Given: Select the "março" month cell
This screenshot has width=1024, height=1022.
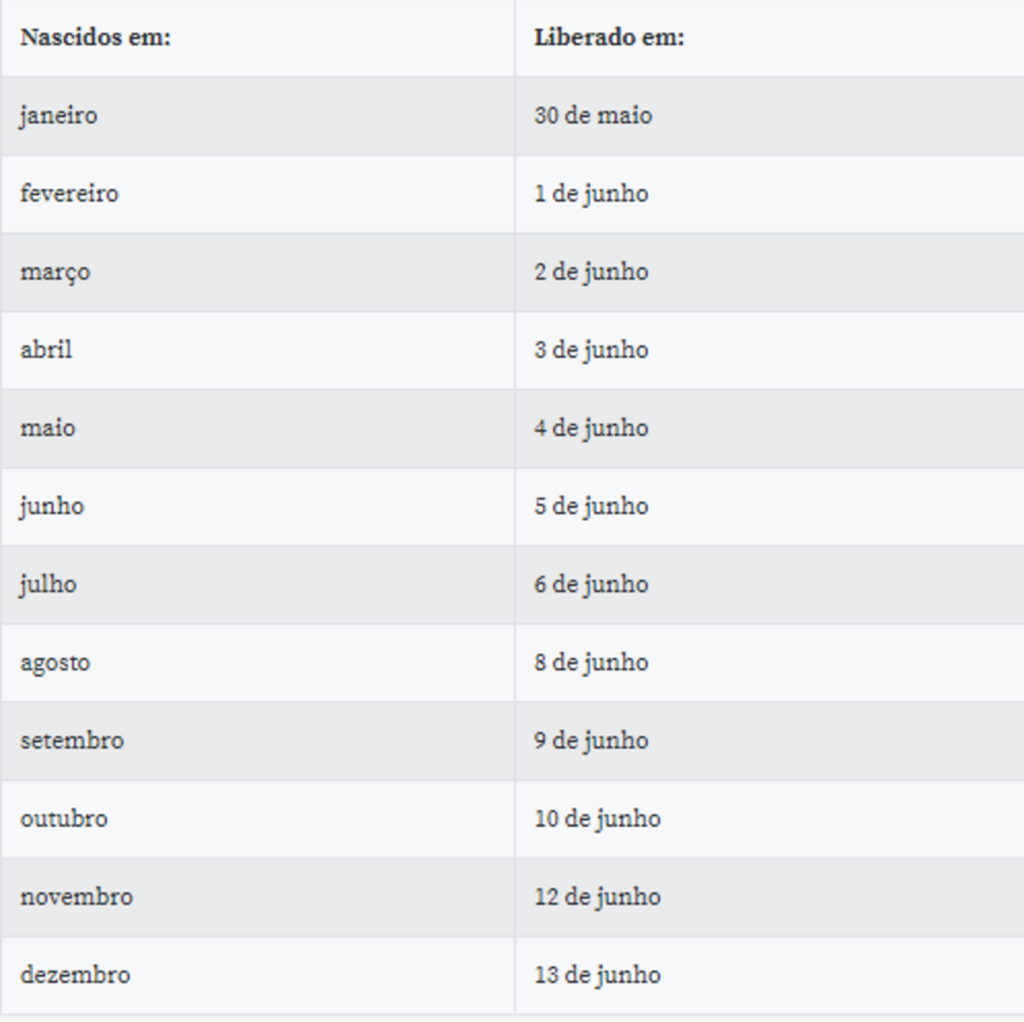Looking at the screenshot, I should pyautogui.click(x=55, y=272).
